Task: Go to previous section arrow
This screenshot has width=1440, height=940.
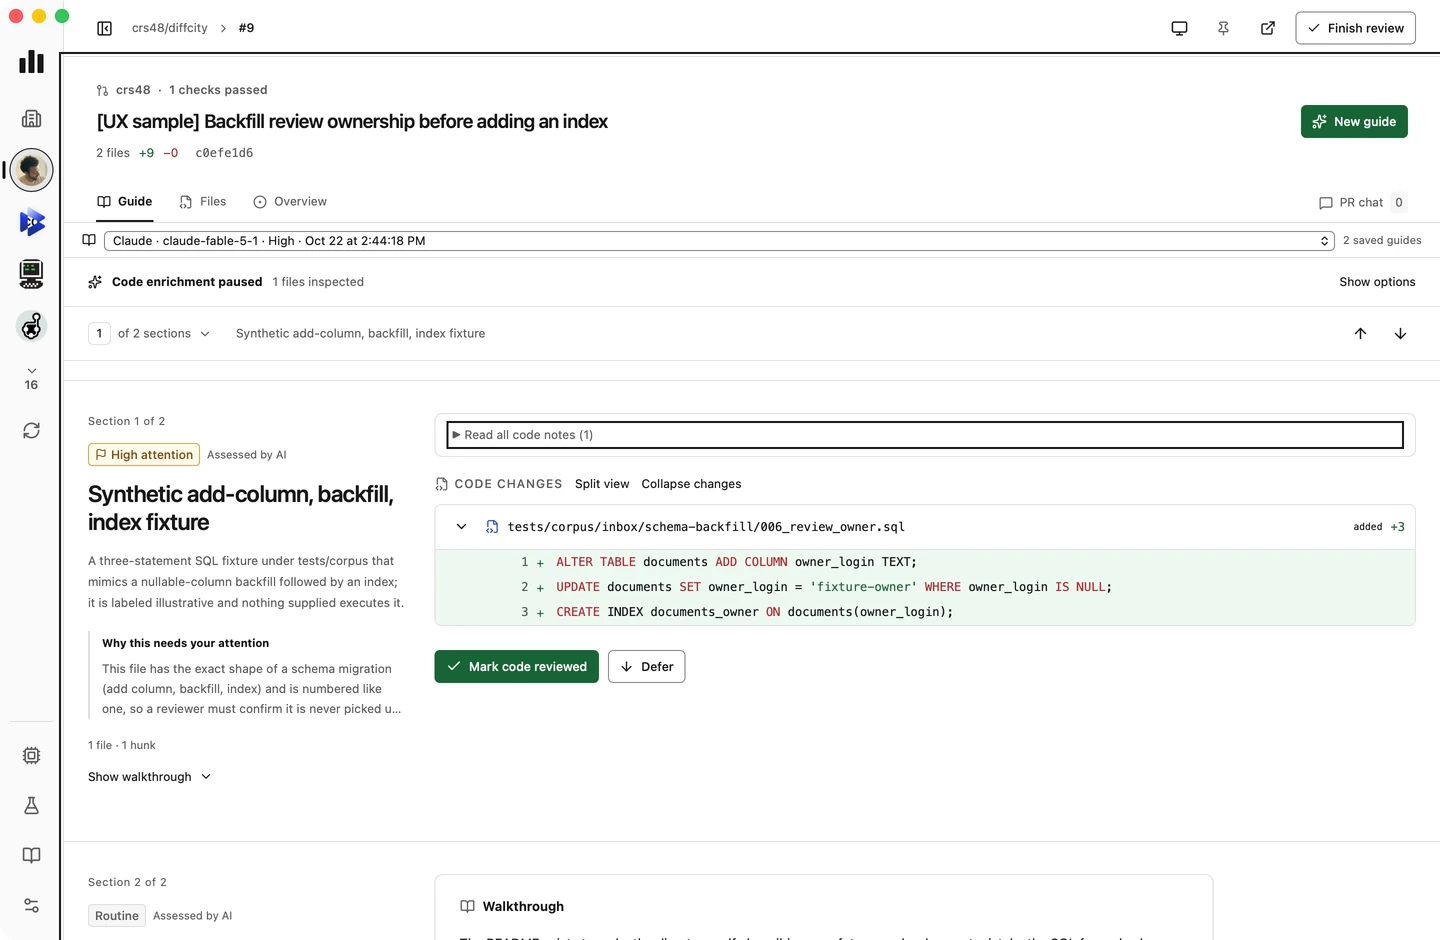Action: click(1360, 334)
